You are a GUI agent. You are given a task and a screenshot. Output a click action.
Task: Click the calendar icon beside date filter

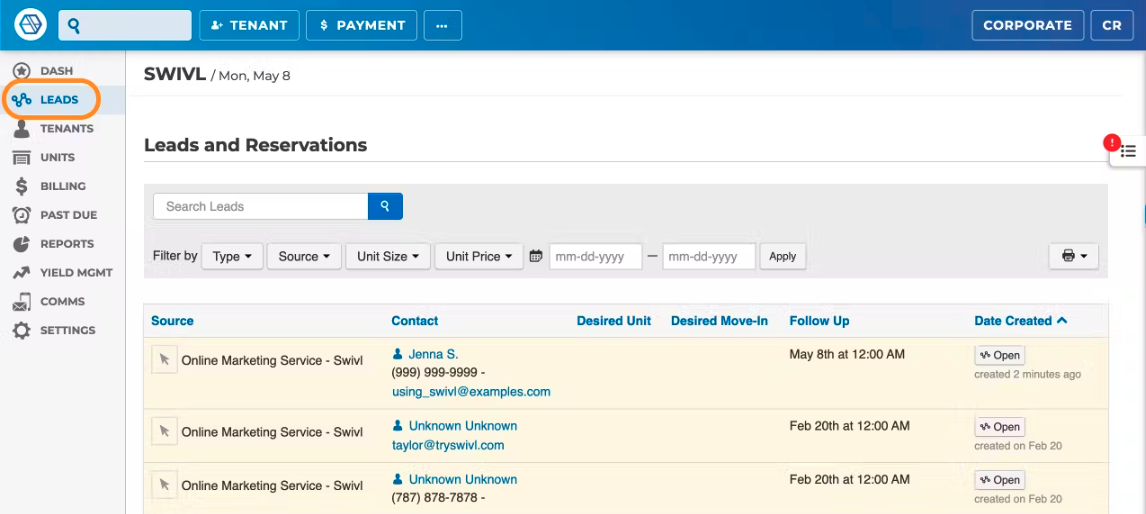[x=536, y=256]
